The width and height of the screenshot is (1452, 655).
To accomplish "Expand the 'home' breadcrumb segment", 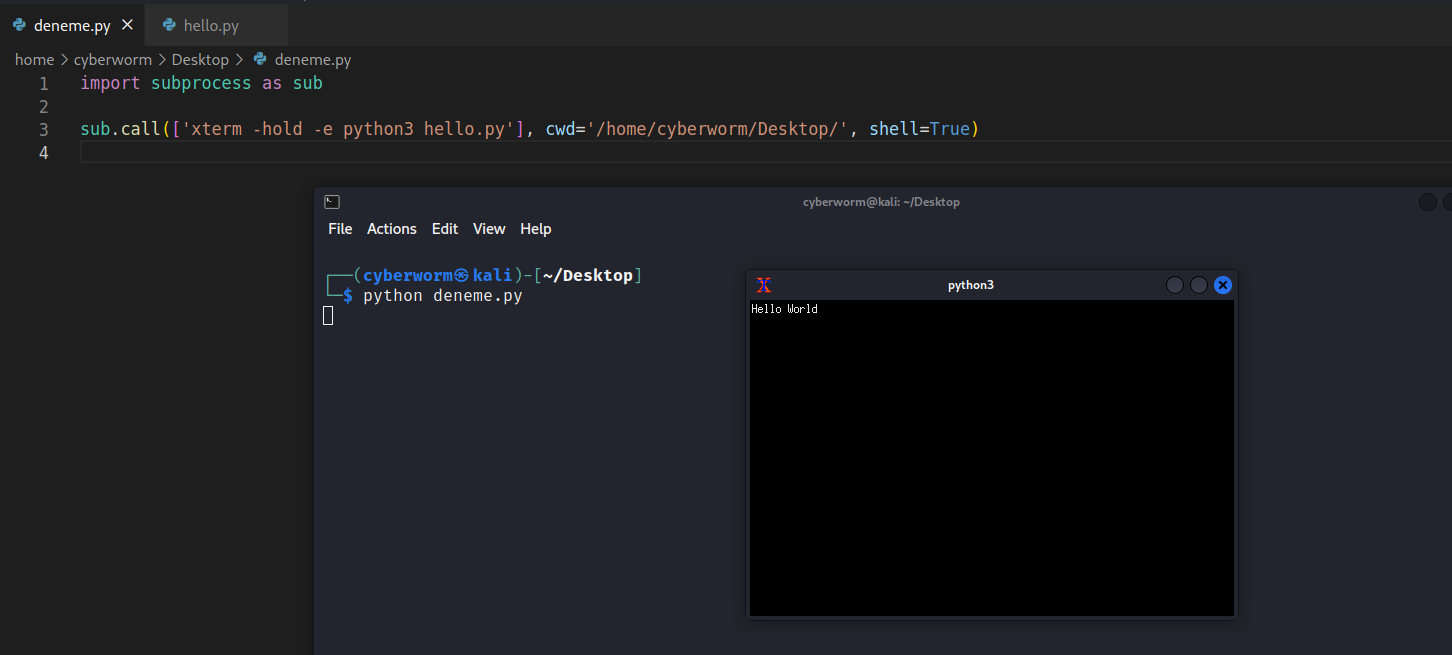I will tap(34, 60).
